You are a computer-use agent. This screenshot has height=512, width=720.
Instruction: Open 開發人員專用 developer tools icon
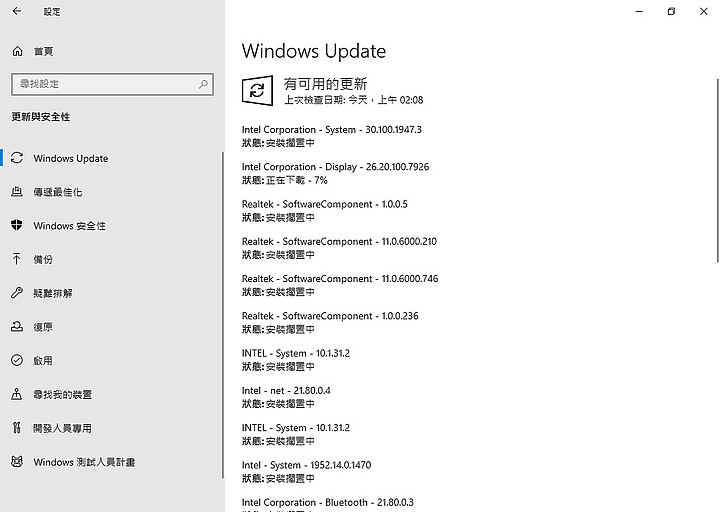point(17,428)
